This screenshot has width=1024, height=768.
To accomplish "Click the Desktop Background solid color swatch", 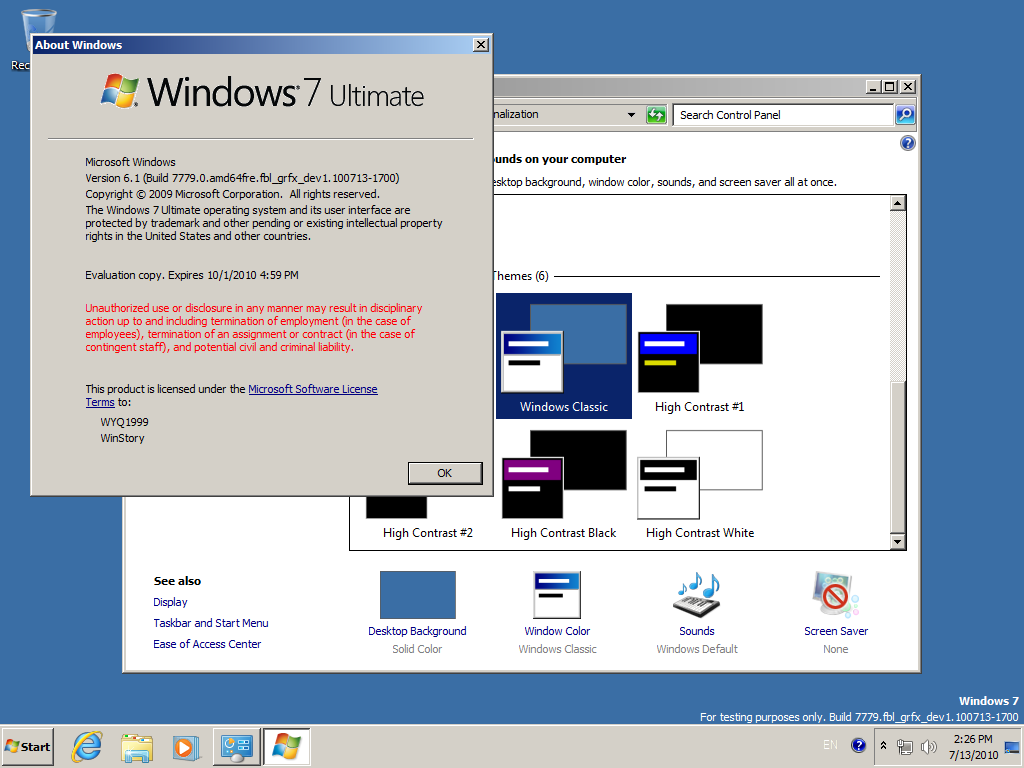I will [x=418, y=595].
